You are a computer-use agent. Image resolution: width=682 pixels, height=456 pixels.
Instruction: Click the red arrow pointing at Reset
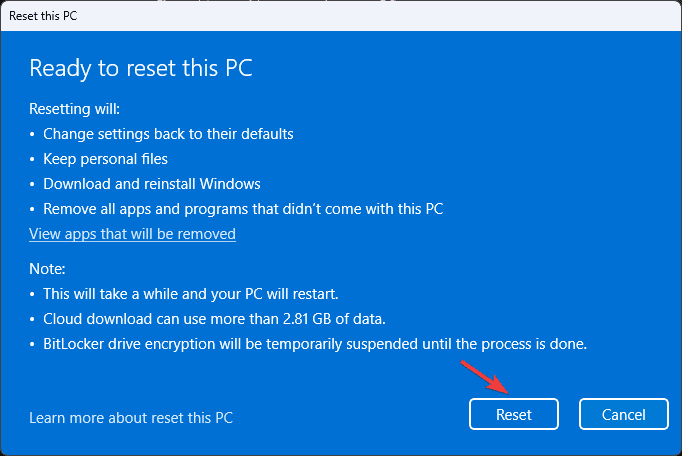[483, 378]
